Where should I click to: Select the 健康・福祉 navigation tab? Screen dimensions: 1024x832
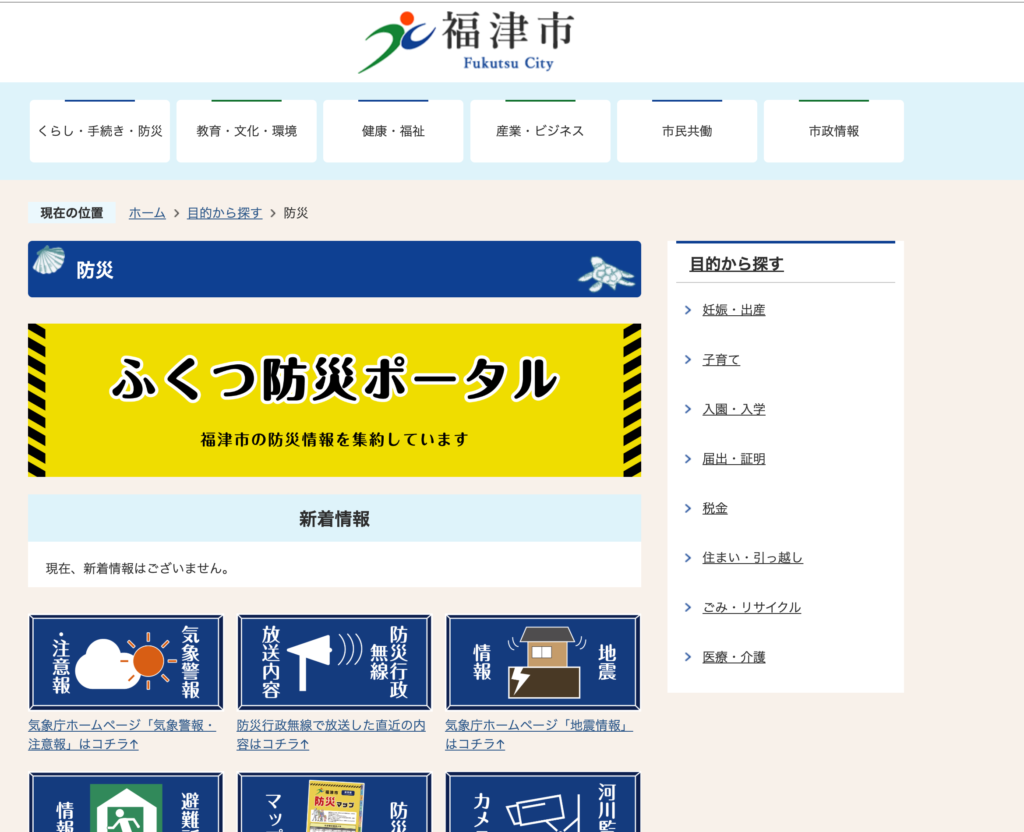[x=393, y=131]
